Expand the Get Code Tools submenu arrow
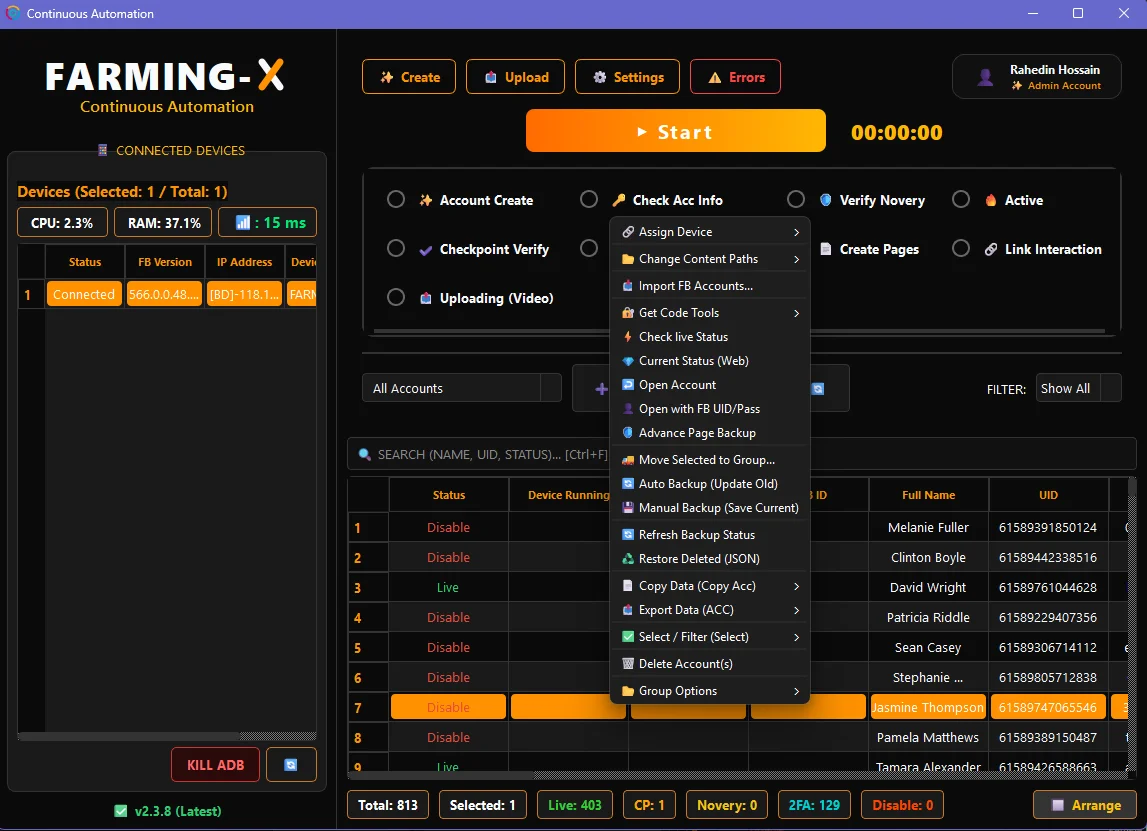Screen dimensions: 1147x831 797,313
